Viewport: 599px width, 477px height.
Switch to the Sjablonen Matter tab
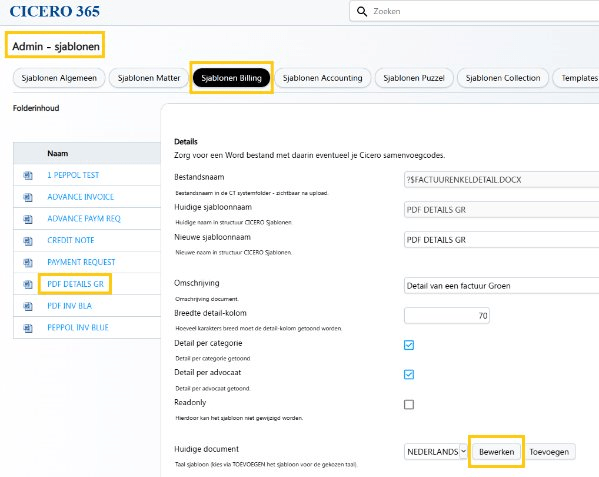(149, 78)
